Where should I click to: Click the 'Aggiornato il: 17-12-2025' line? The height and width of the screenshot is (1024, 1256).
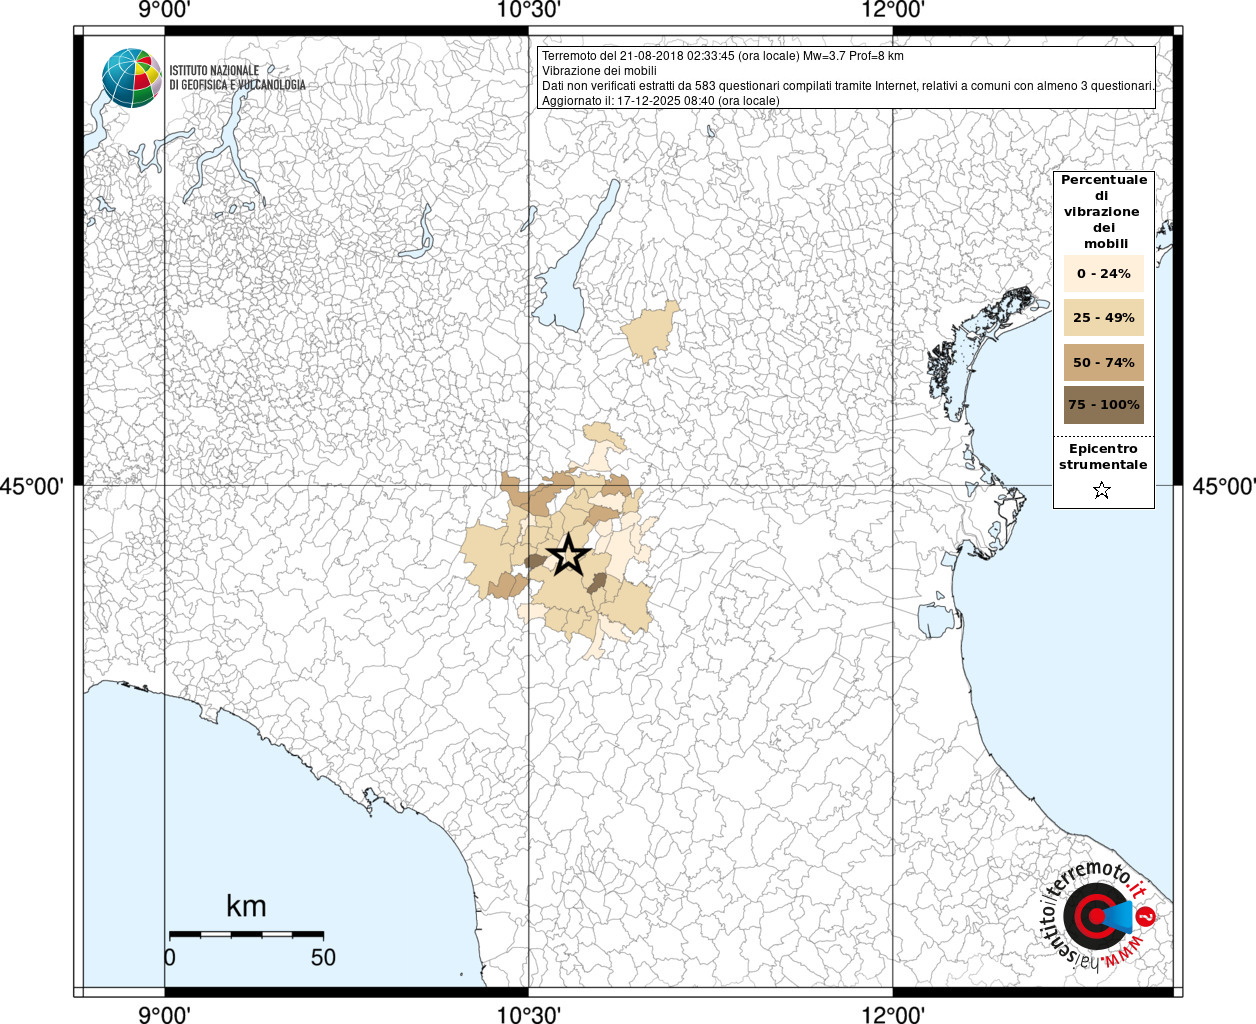pyautogui.click(x=660, y=101)
